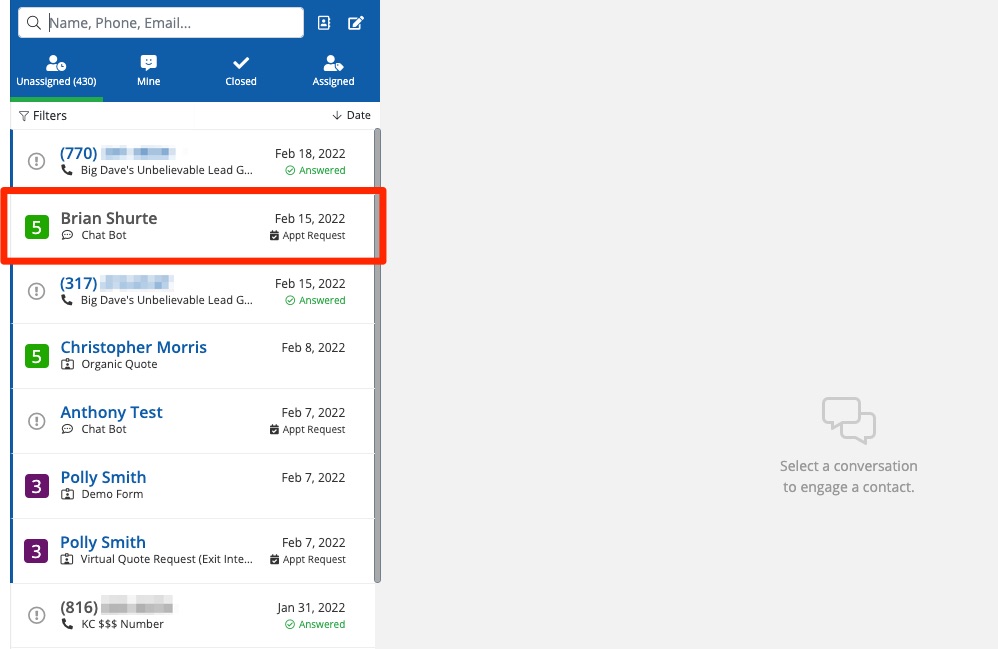Image resolution: width=998 pixels, height=649 pixels.
Task: Click the empty conversation bubbles icon
Action: [848, 421]
